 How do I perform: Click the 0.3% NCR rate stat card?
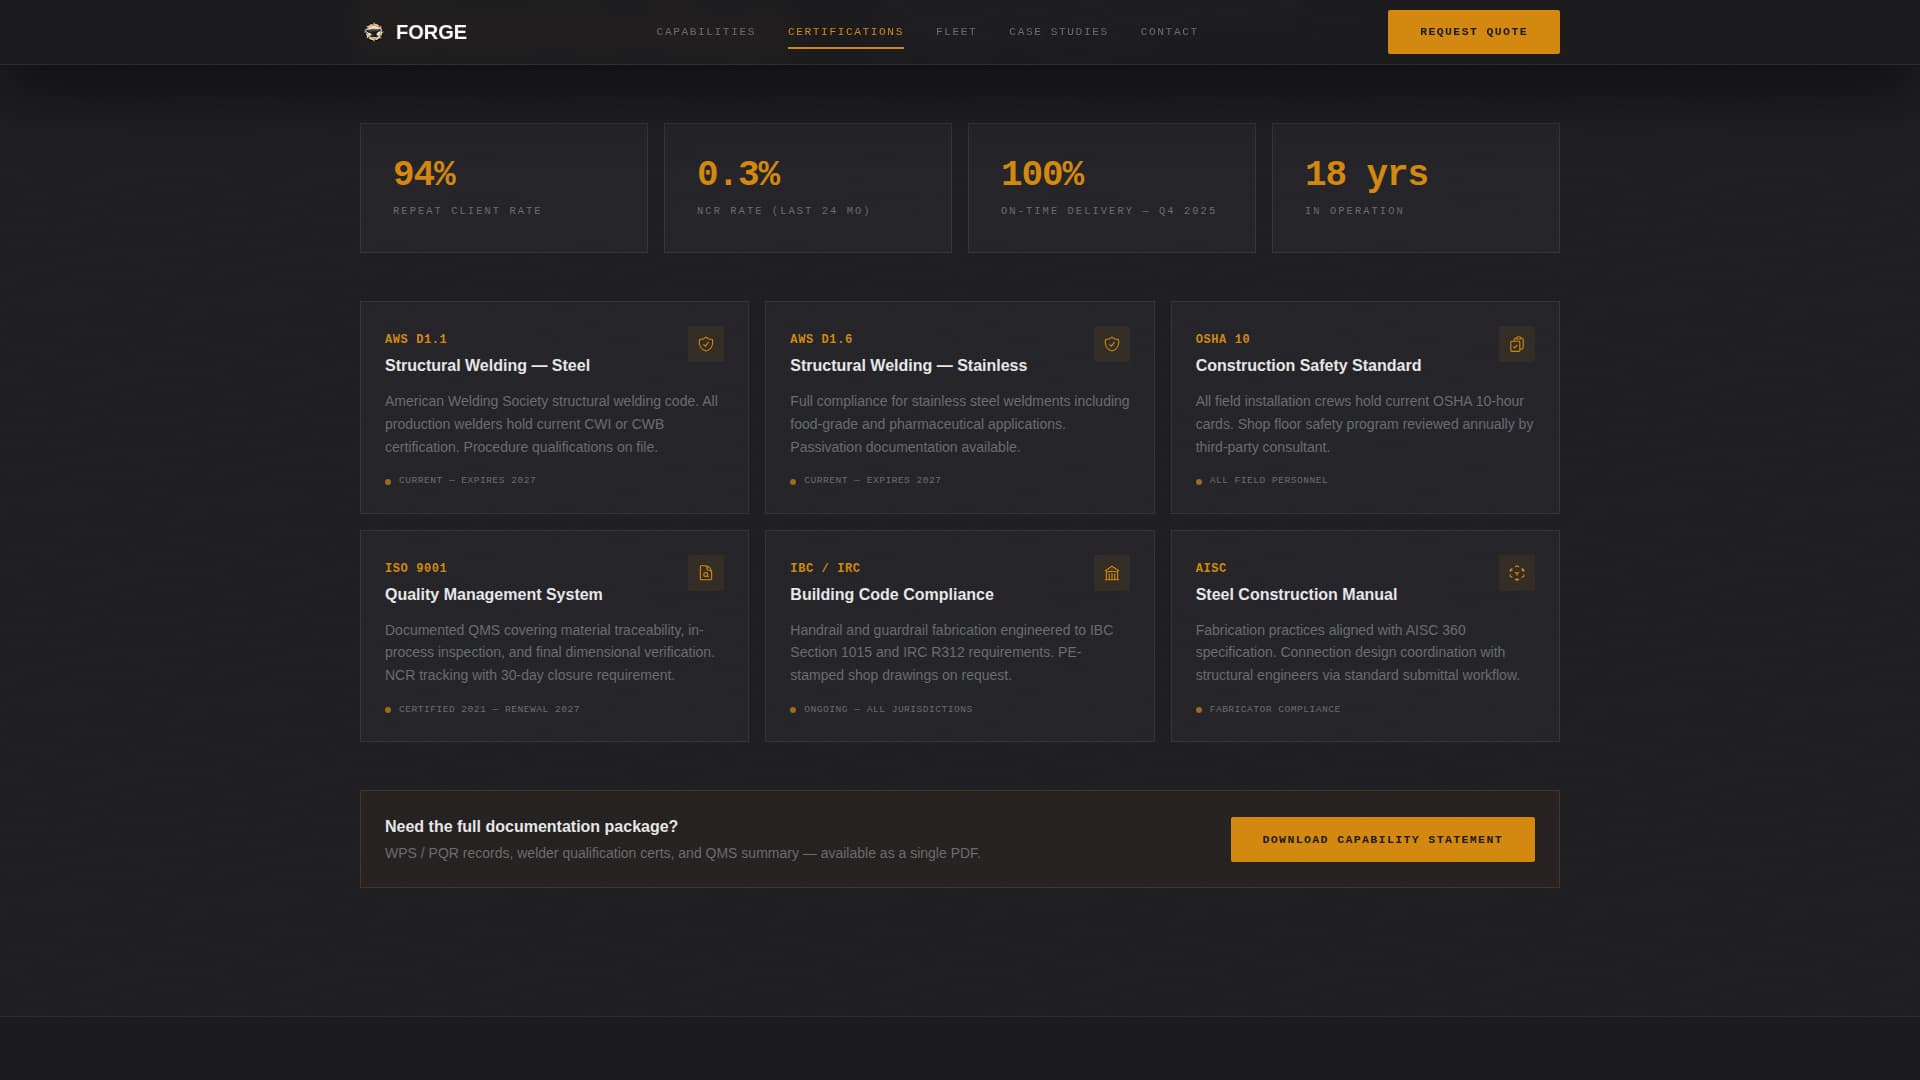tap(807, 187)
